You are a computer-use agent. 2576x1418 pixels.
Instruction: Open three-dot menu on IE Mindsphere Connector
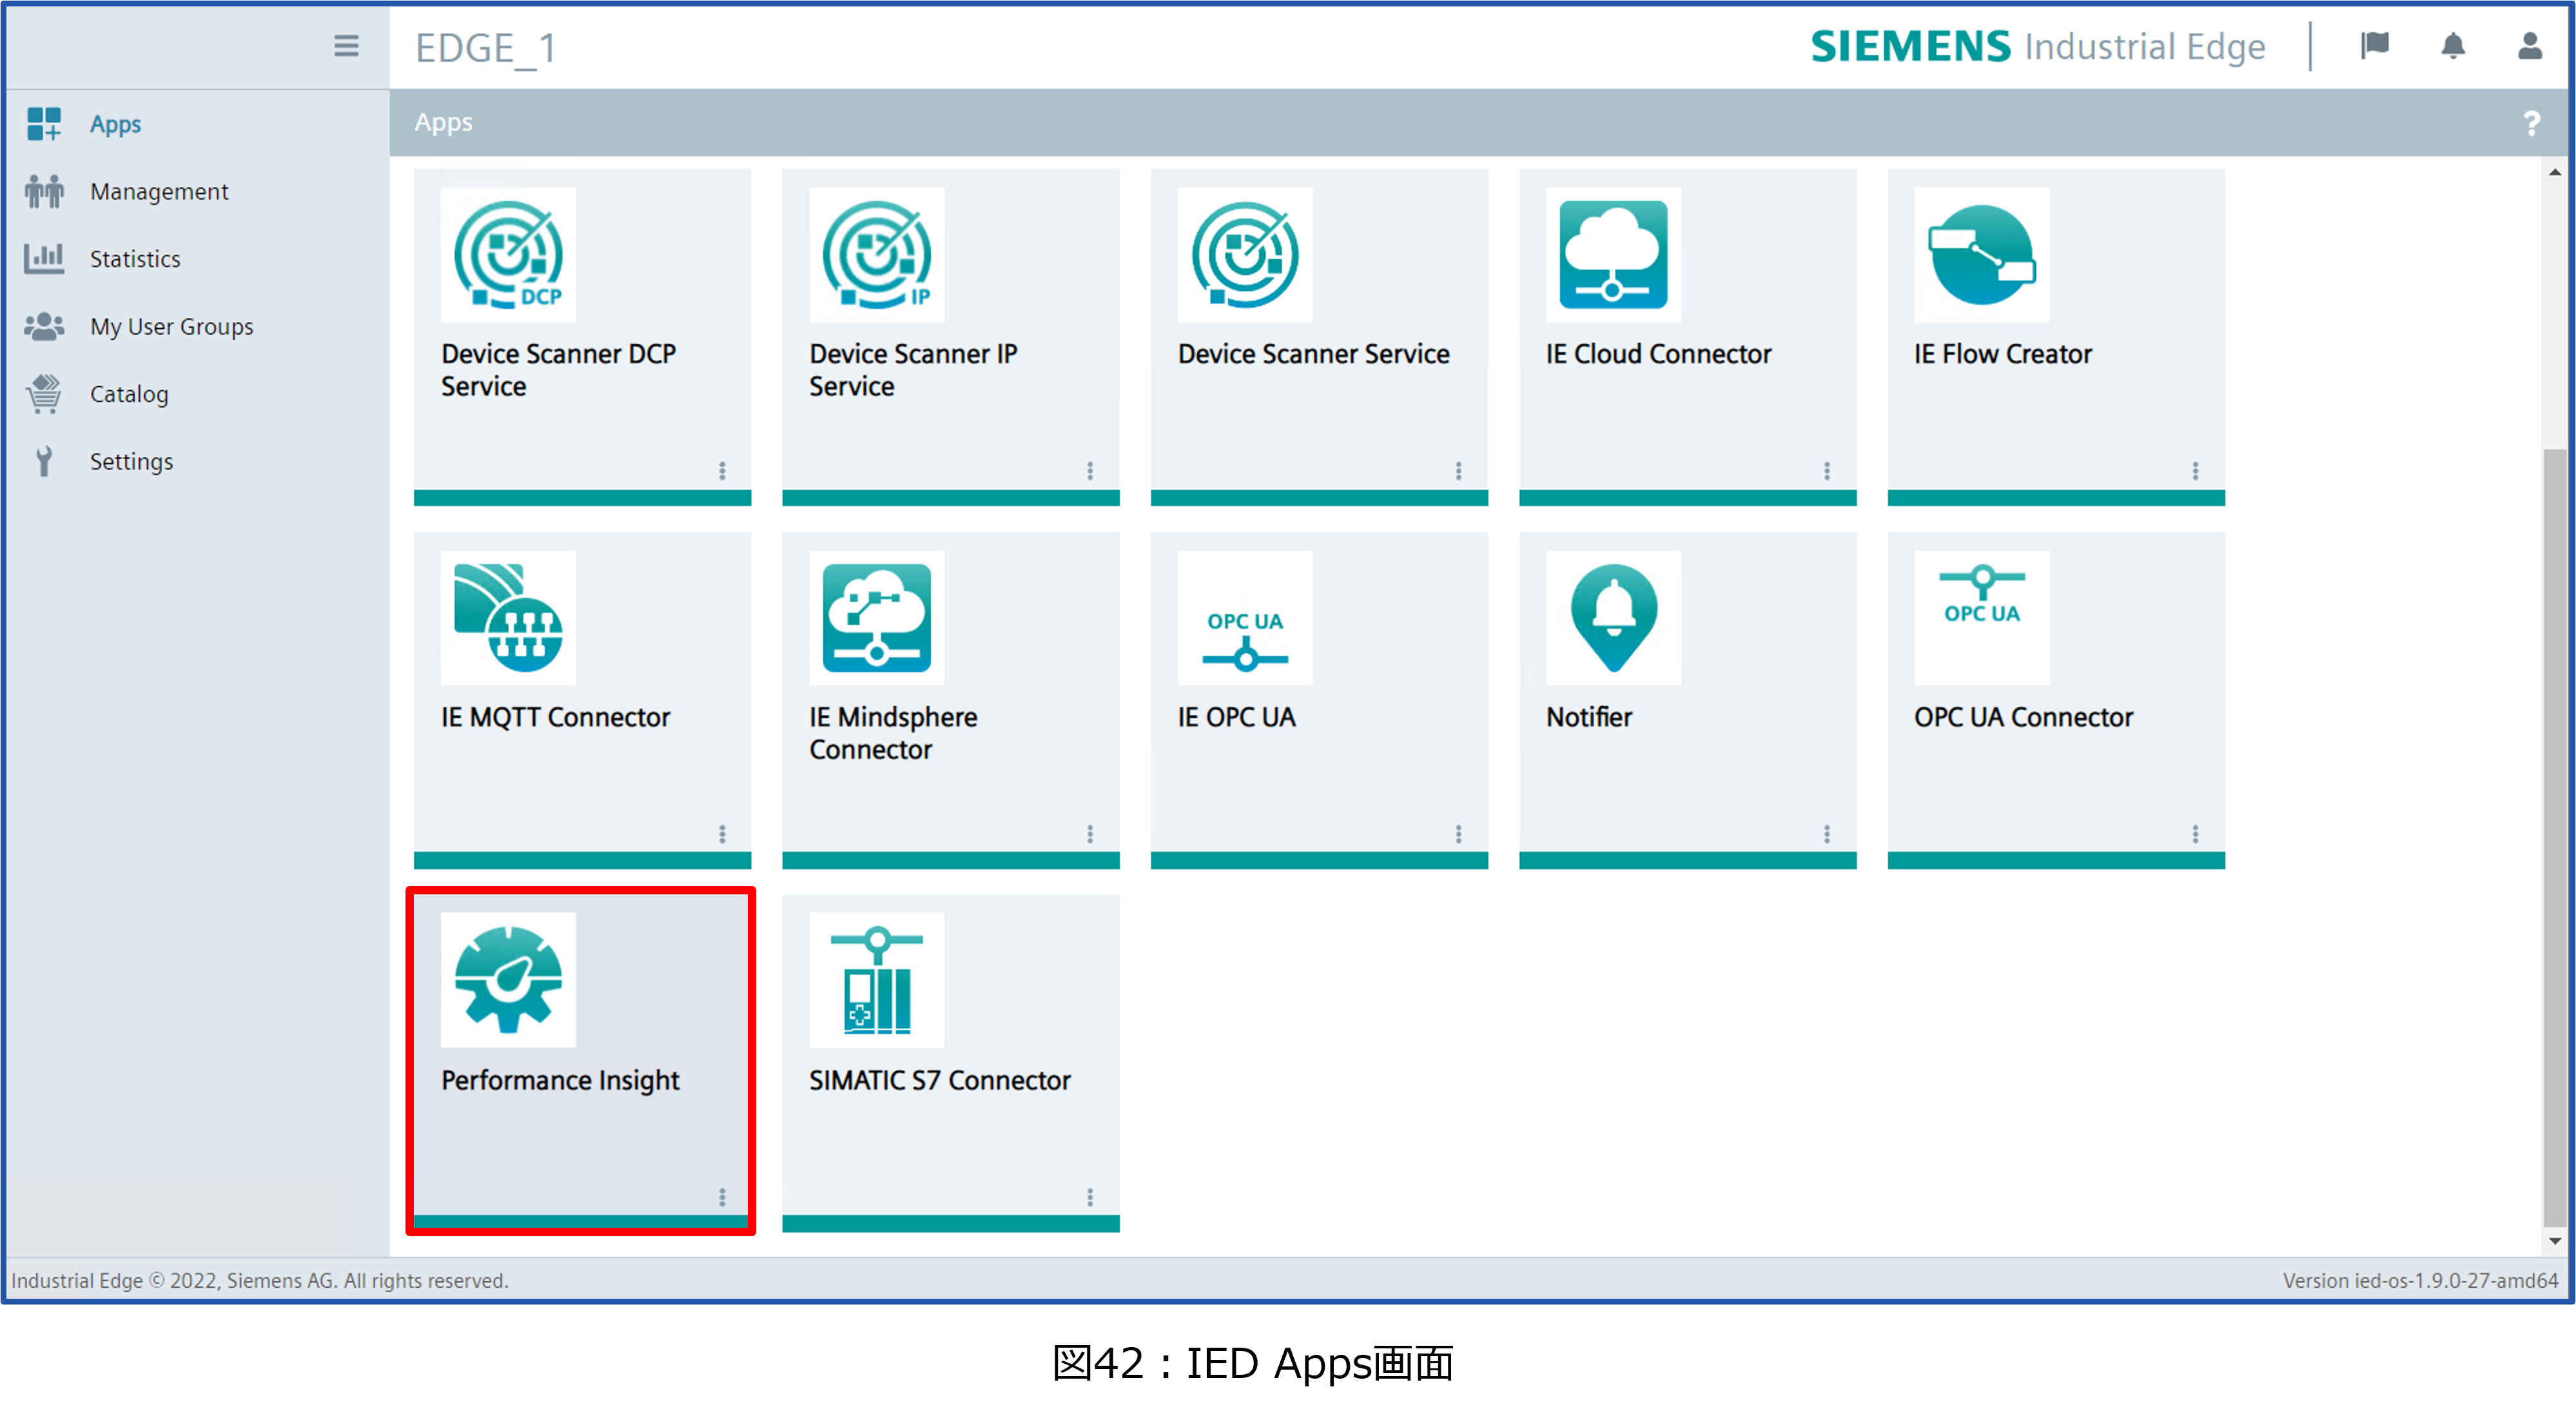tap(1090, 833)
